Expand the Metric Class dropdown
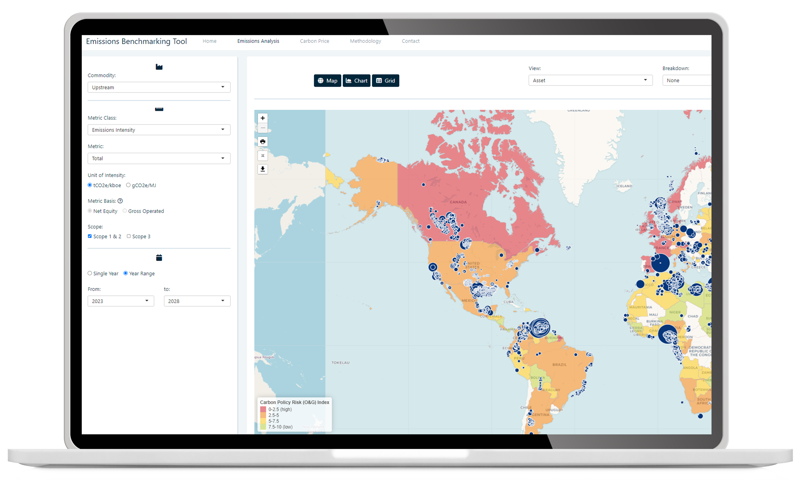 click(x=159, y=130)
